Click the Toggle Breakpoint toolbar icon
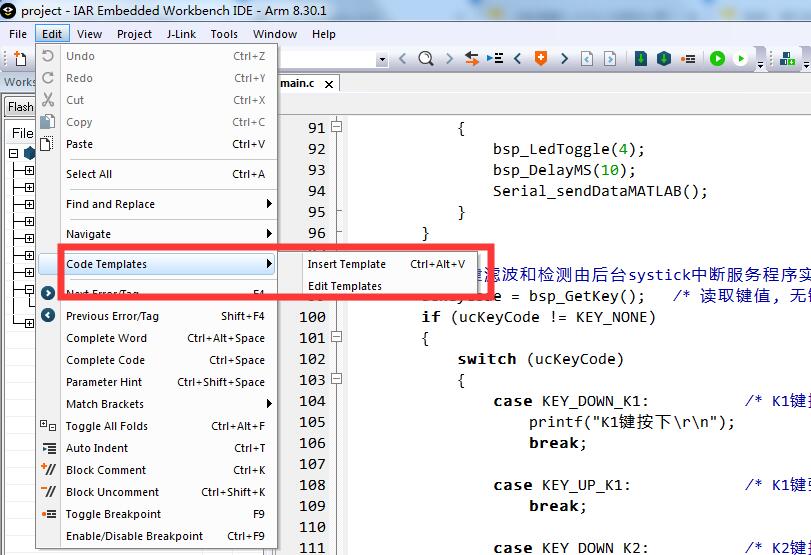Screen dimensions: 811x555 coord(688,58)
